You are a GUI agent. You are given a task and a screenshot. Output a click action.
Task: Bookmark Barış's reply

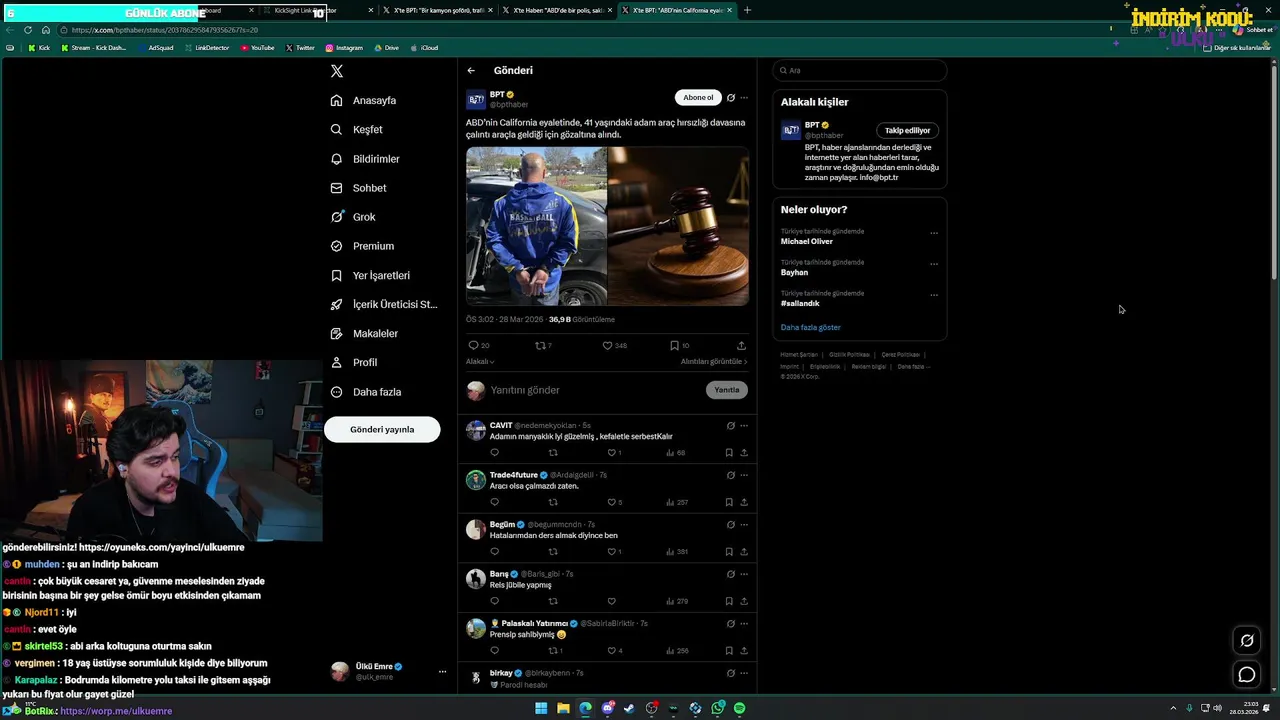(729, 601)
